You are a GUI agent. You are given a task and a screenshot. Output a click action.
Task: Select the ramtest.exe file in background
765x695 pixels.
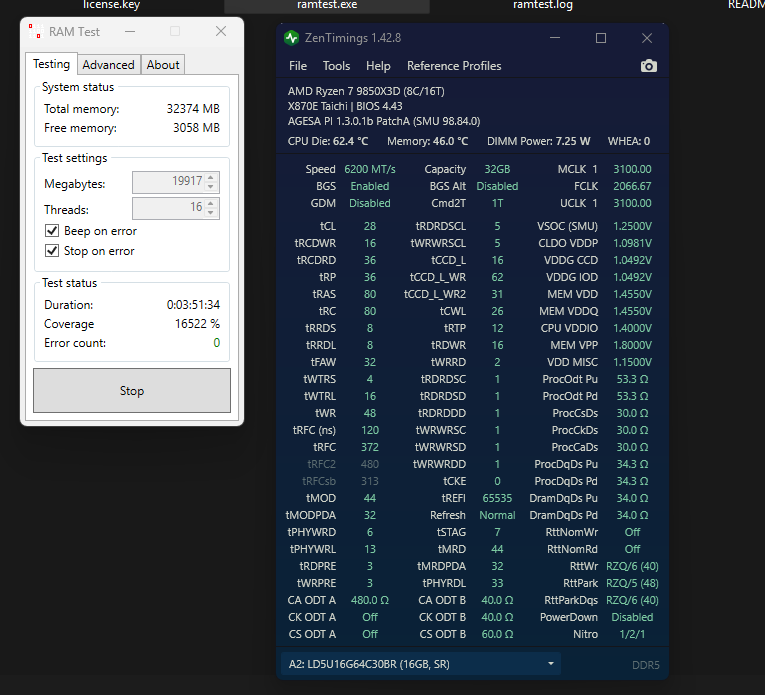coord(327,5)
